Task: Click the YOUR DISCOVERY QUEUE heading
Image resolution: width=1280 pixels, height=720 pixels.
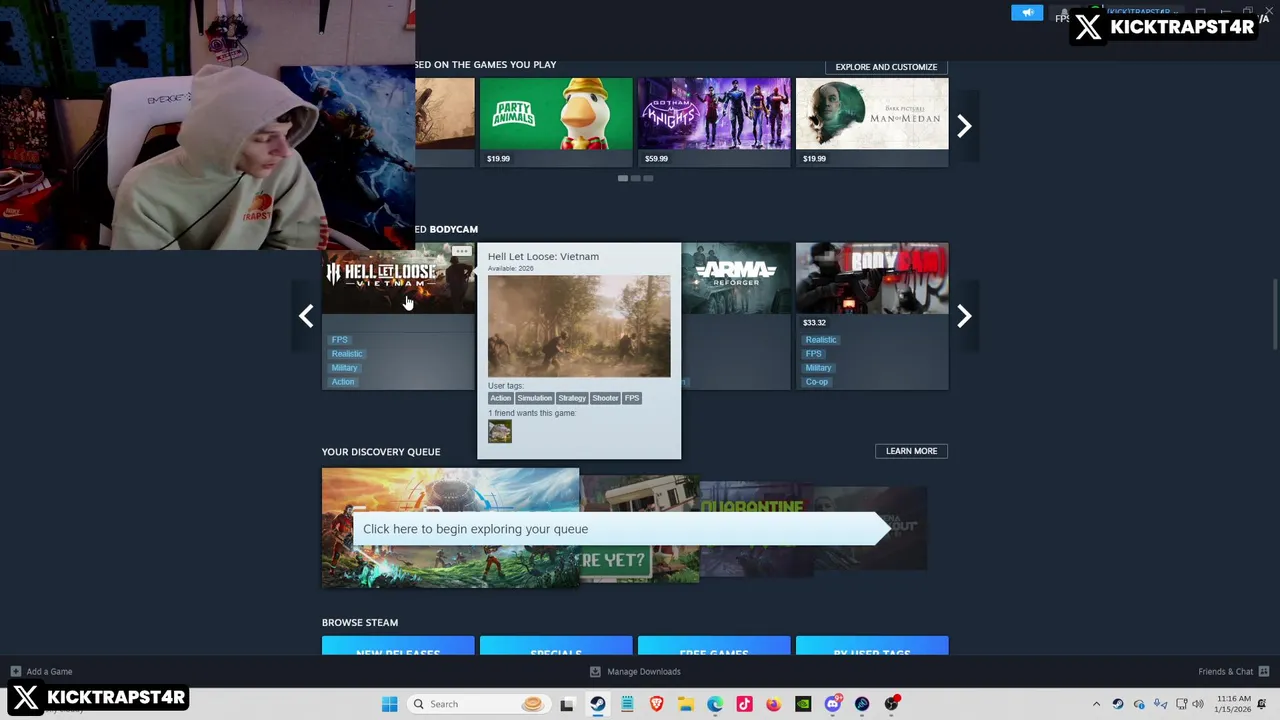Action: [x=381, y=452]
